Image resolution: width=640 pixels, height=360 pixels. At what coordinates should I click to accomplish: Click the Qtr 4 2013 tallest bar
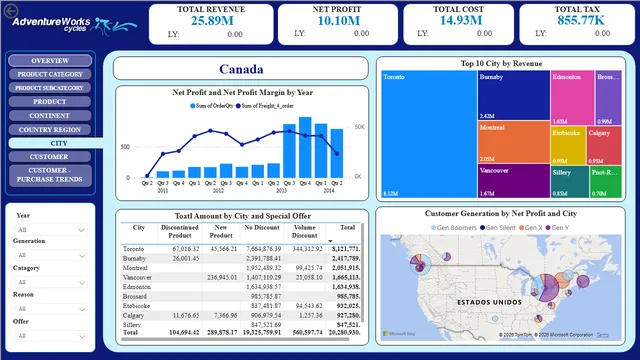click(305, 147)
